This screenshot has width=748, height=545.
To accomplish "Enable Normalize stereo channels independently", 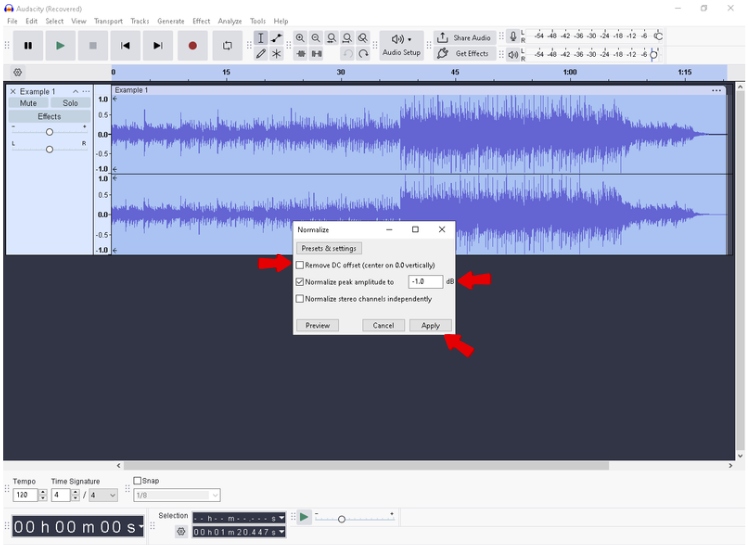I will (300, 299).
